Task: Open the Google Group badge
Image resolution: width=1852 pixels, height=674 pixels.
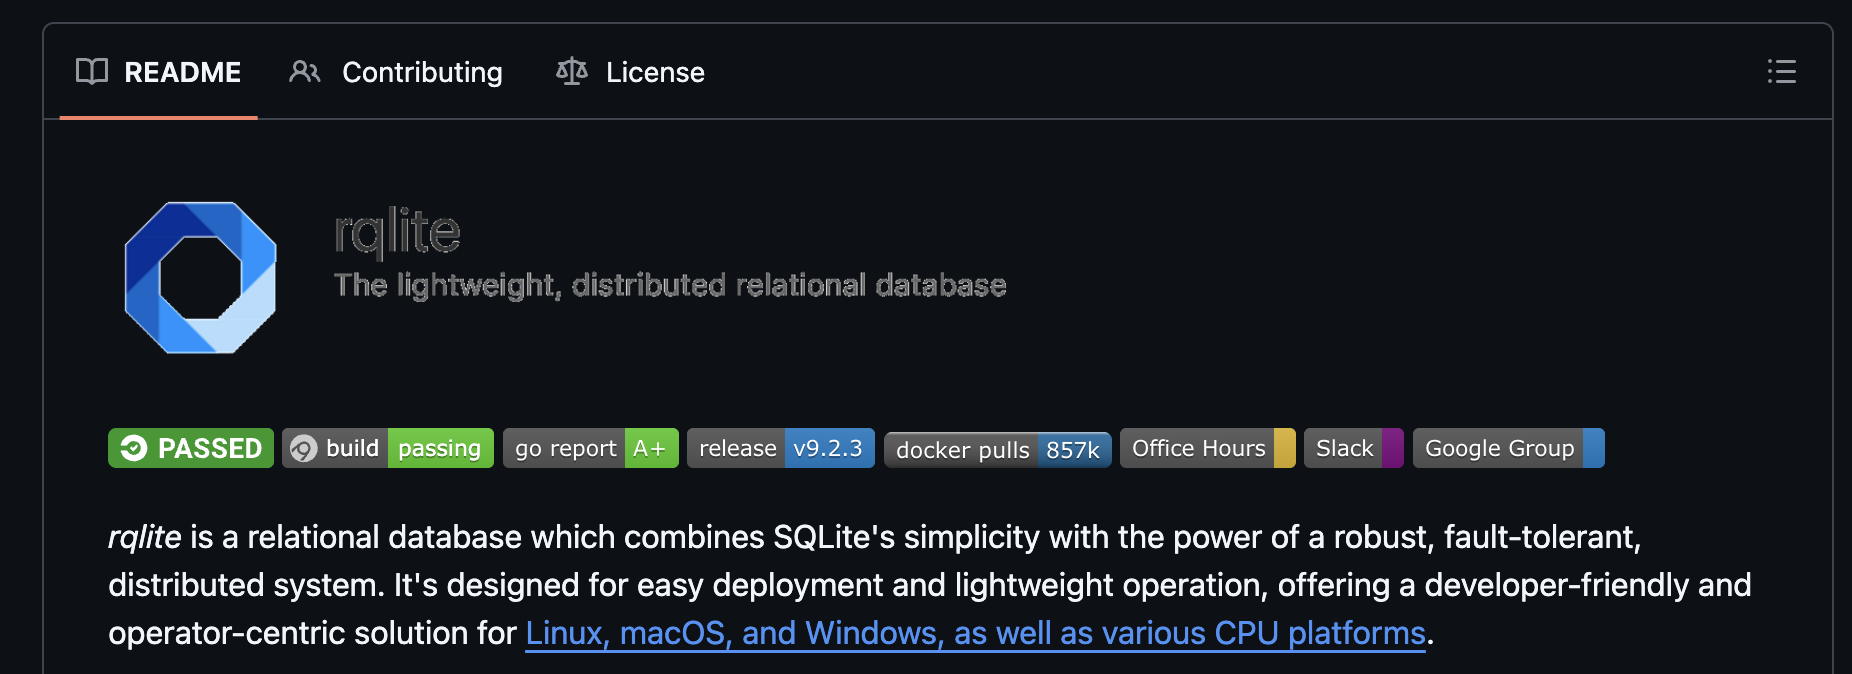Action: [x=1509, y=448]
